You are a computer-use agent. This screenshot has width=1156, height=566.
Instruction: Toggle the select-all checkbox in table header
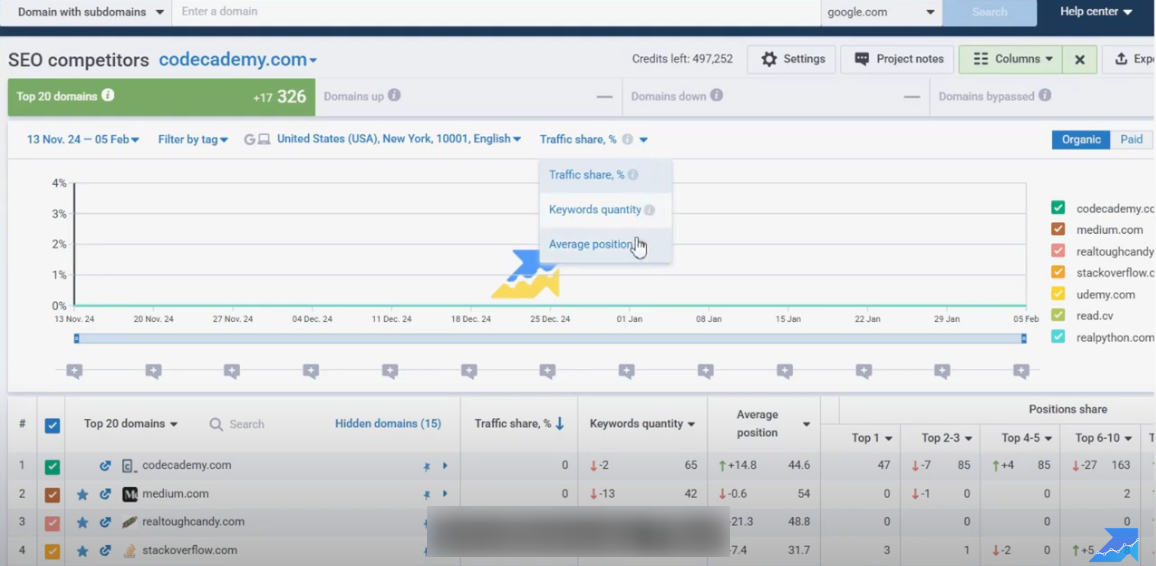[52, 425]
